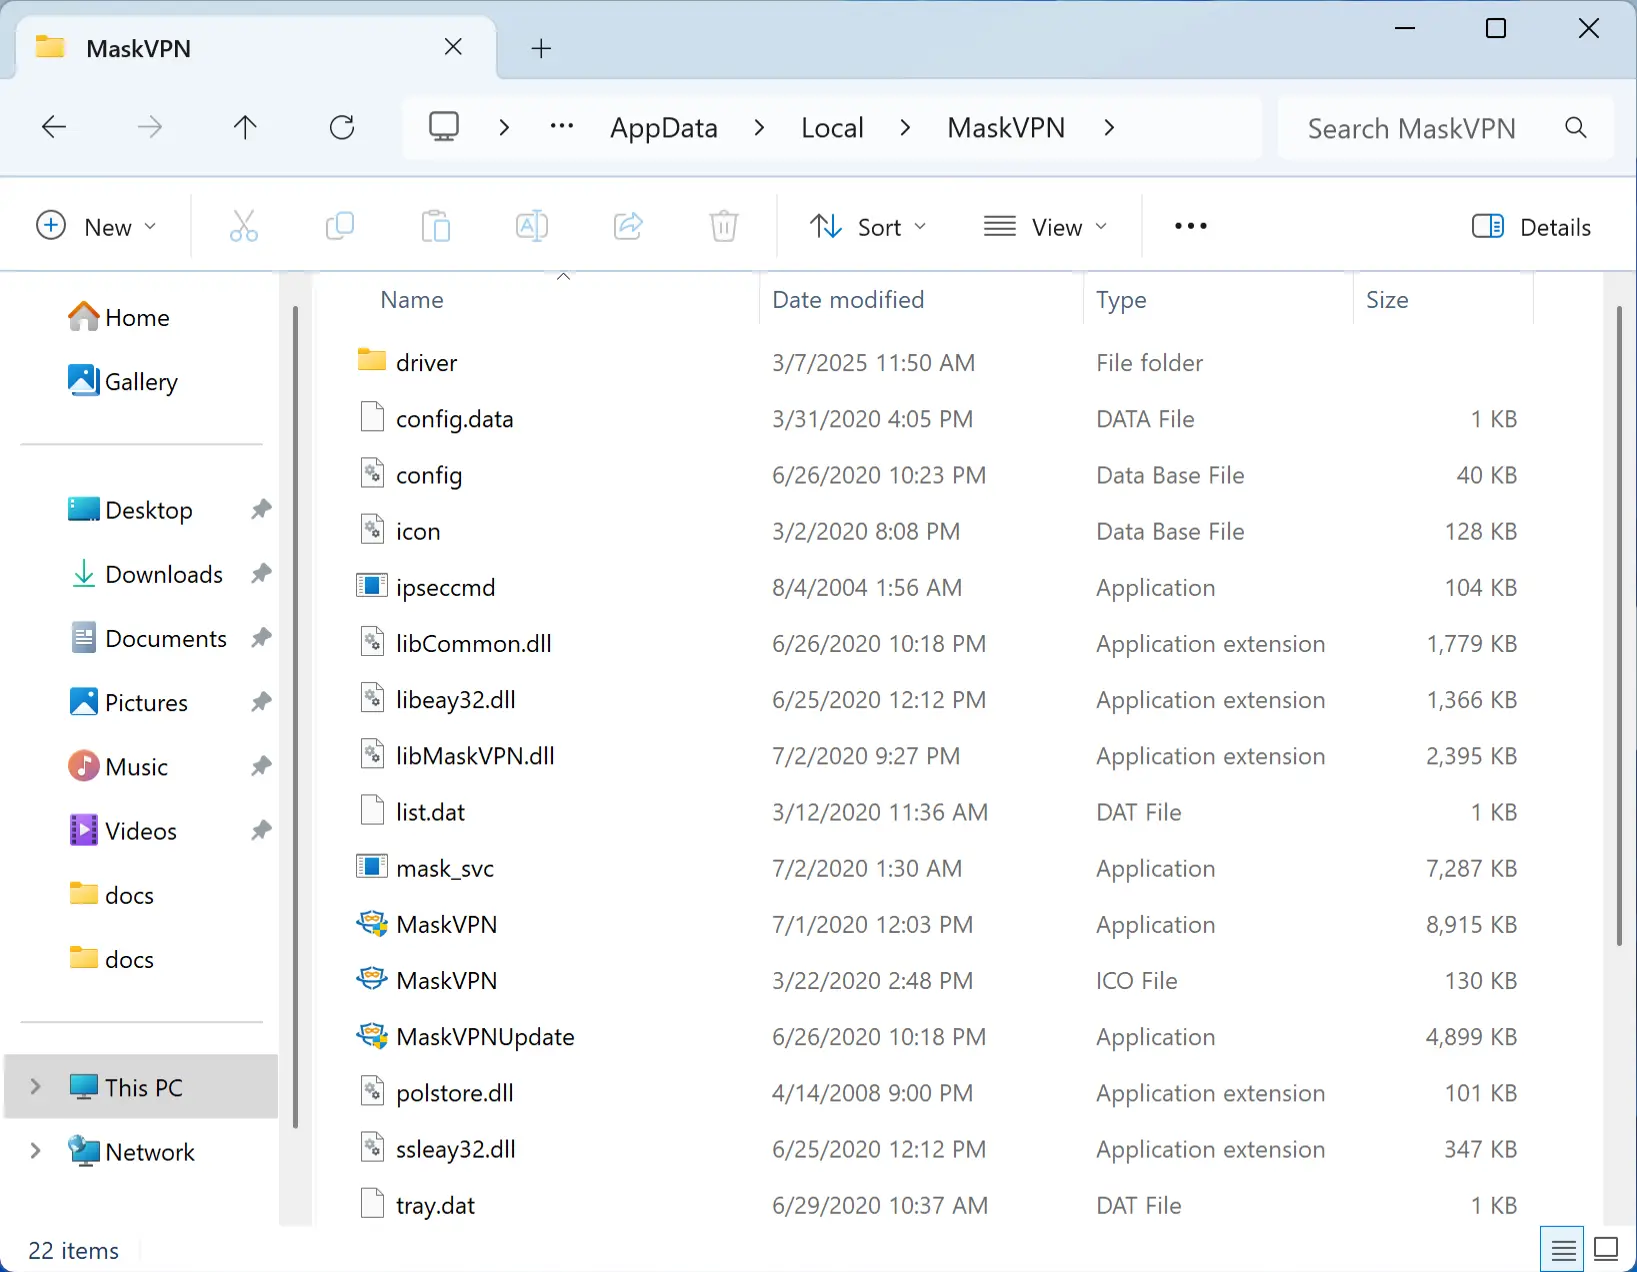Rename via the toolbar icon

[x=532, y=226]
